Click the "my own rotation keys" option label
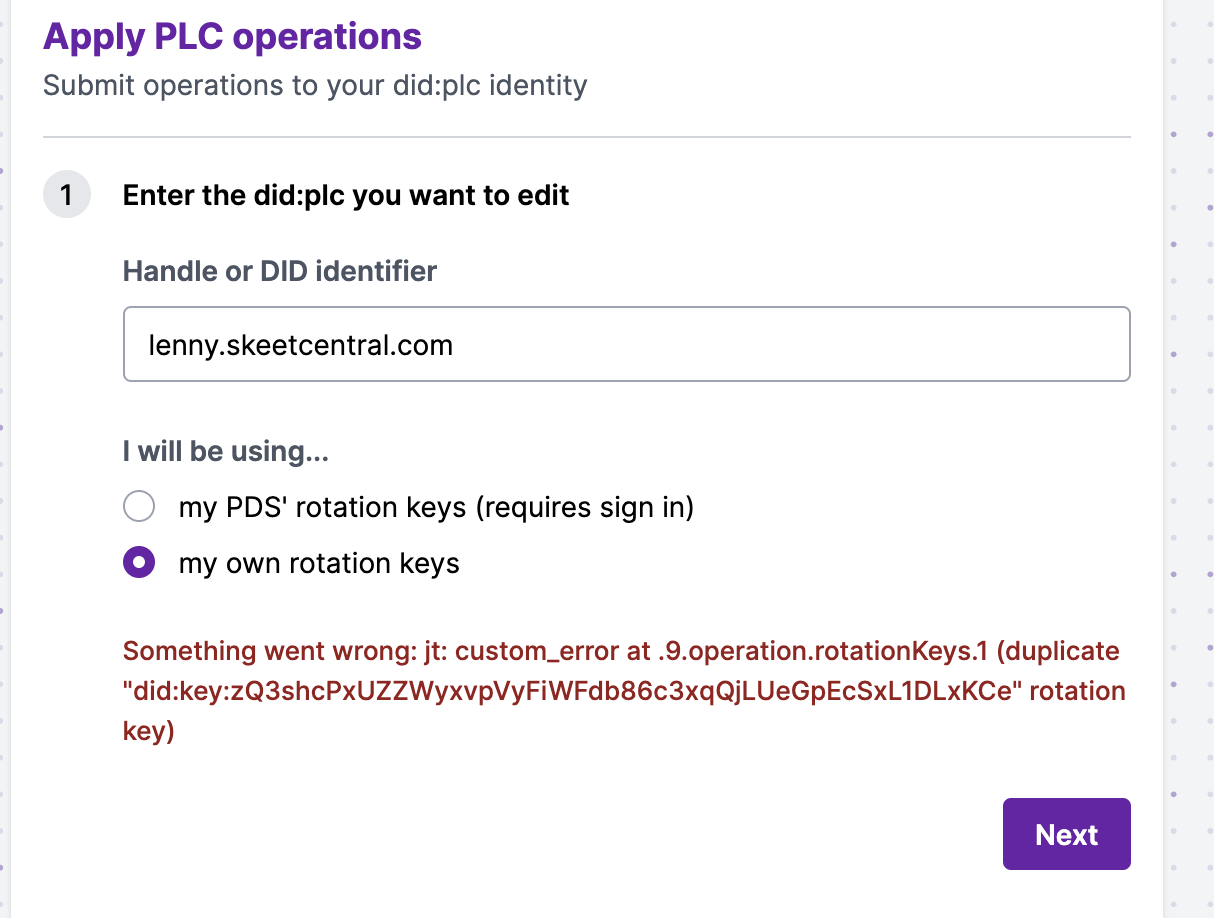This screenshot has width=1214, height=918. (319, 563)
